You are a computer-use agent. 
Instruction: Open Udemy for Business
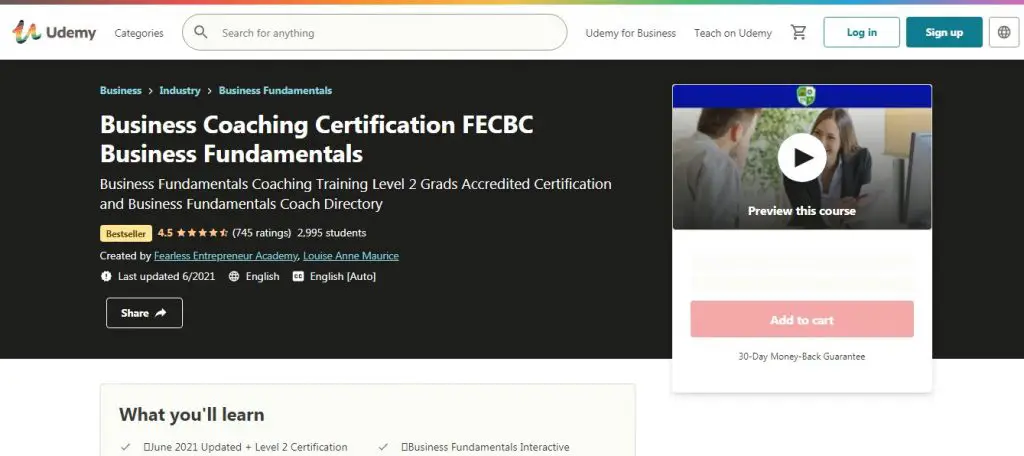coord(631,33)
